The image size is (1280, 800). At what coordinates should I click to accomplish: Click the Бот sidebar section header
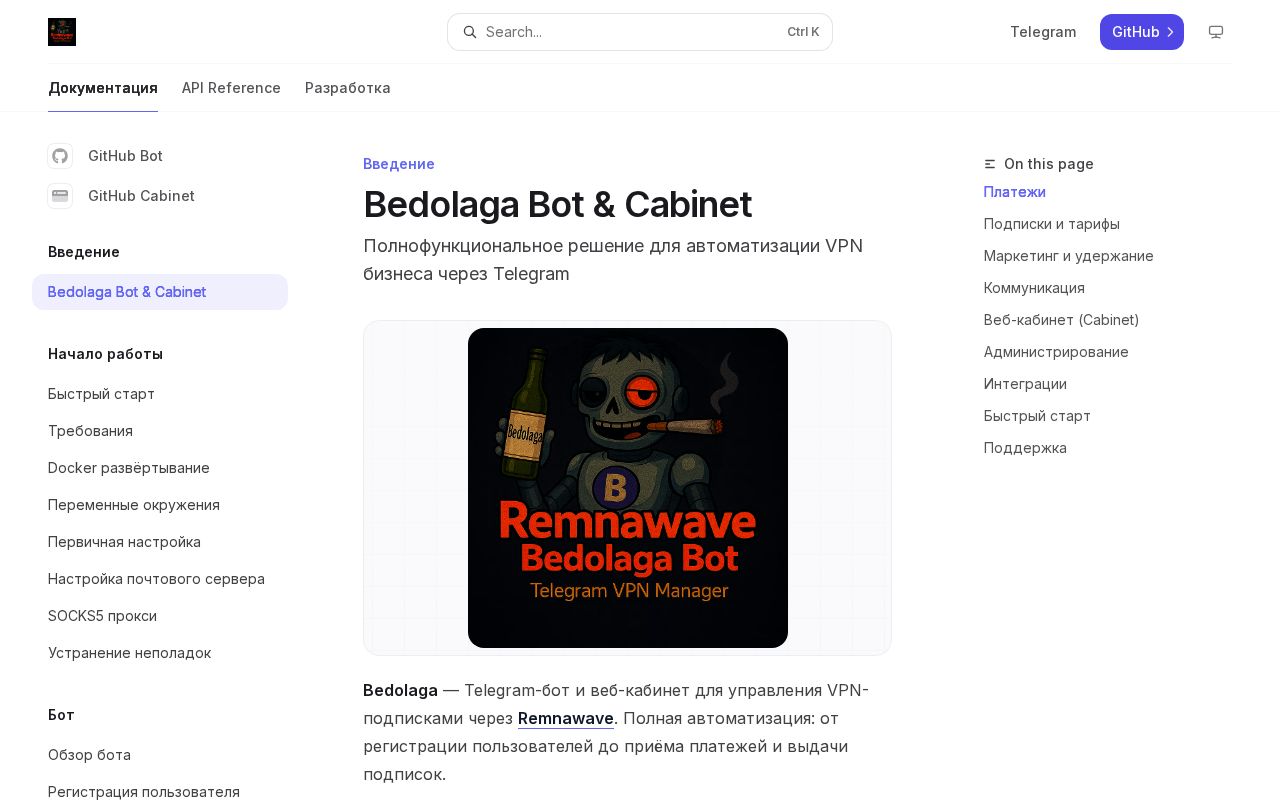[61, 715]
